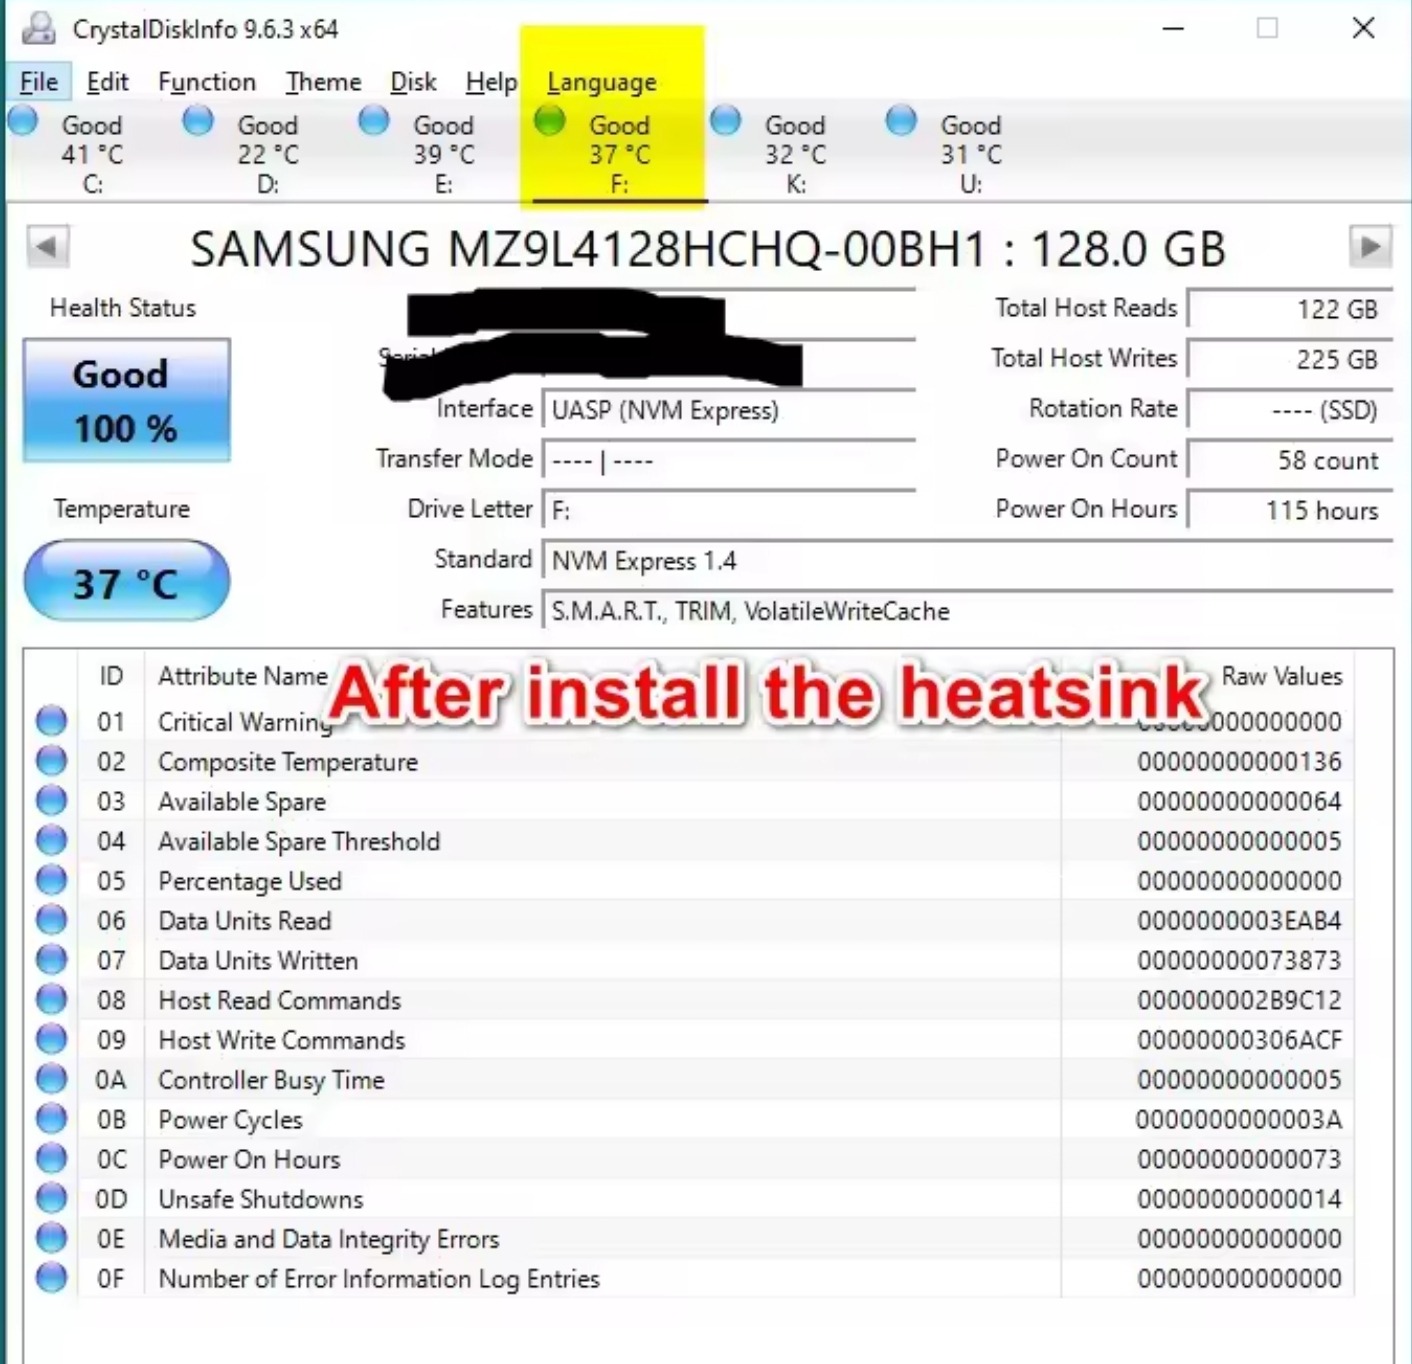This screenshot has height=1364, width=1412.
Task: Click the status orb for Power Cycles
Action: 51,1119
